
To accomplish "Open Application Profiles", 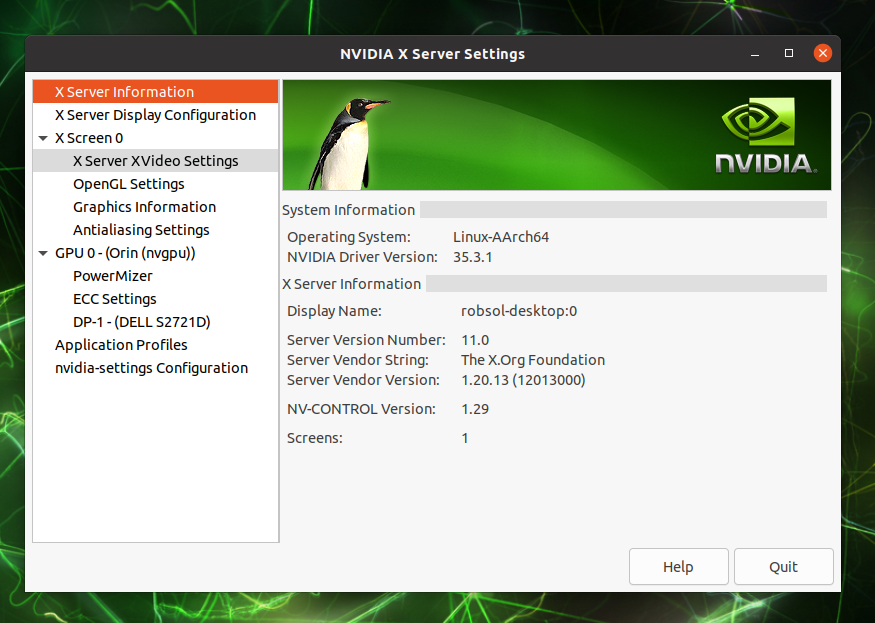I will (x=121, y=345).
